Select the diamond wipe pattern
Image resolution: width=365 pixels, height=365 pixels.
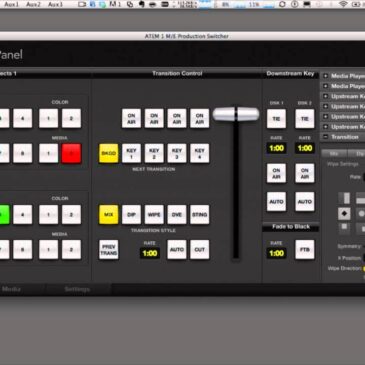344,214
